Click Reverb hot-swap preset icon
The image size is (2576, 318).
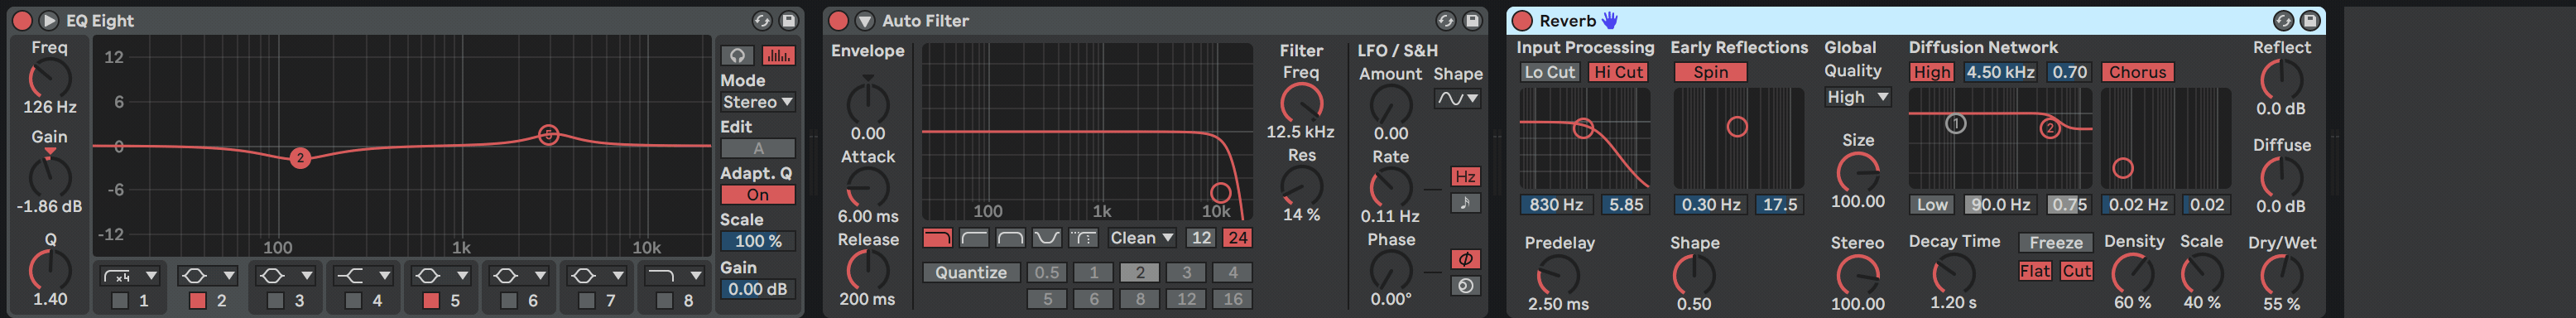click(2283, 20)
